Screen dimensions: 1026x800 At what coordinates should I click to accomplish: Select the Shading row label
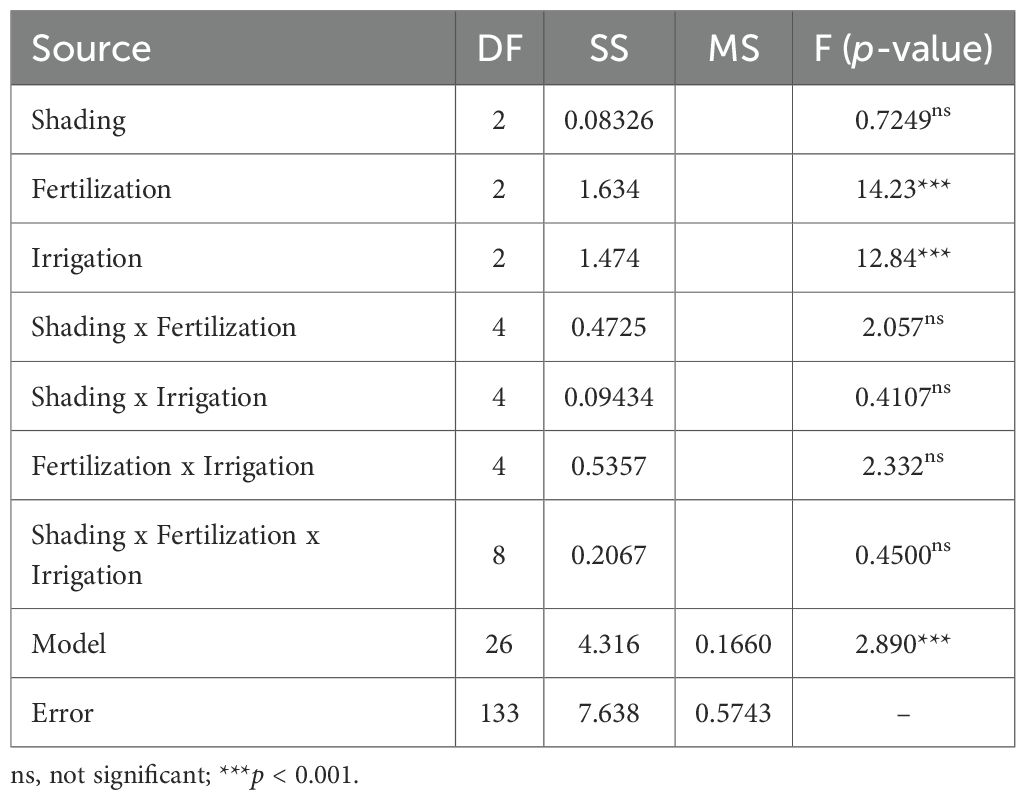(79, 121)
